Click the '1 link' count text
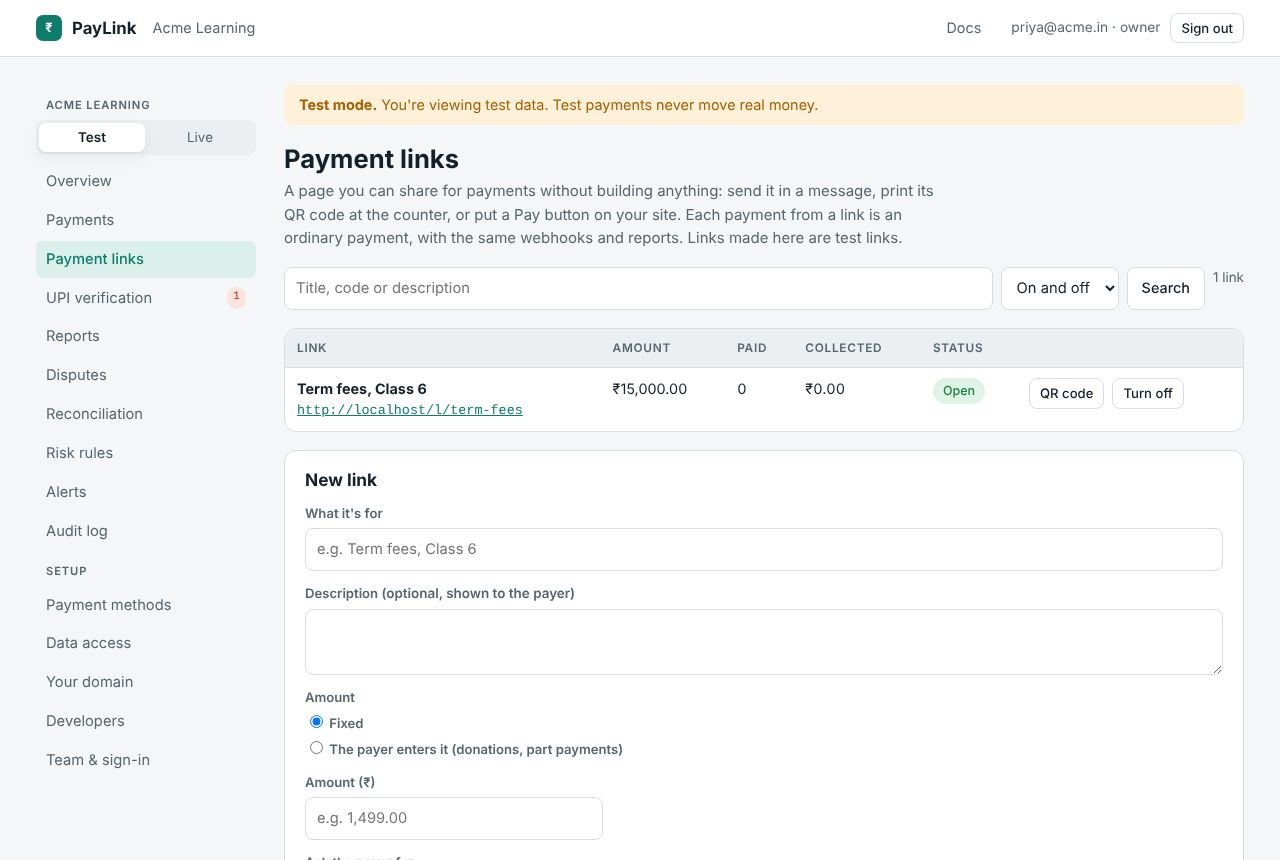 (1228, 277)
